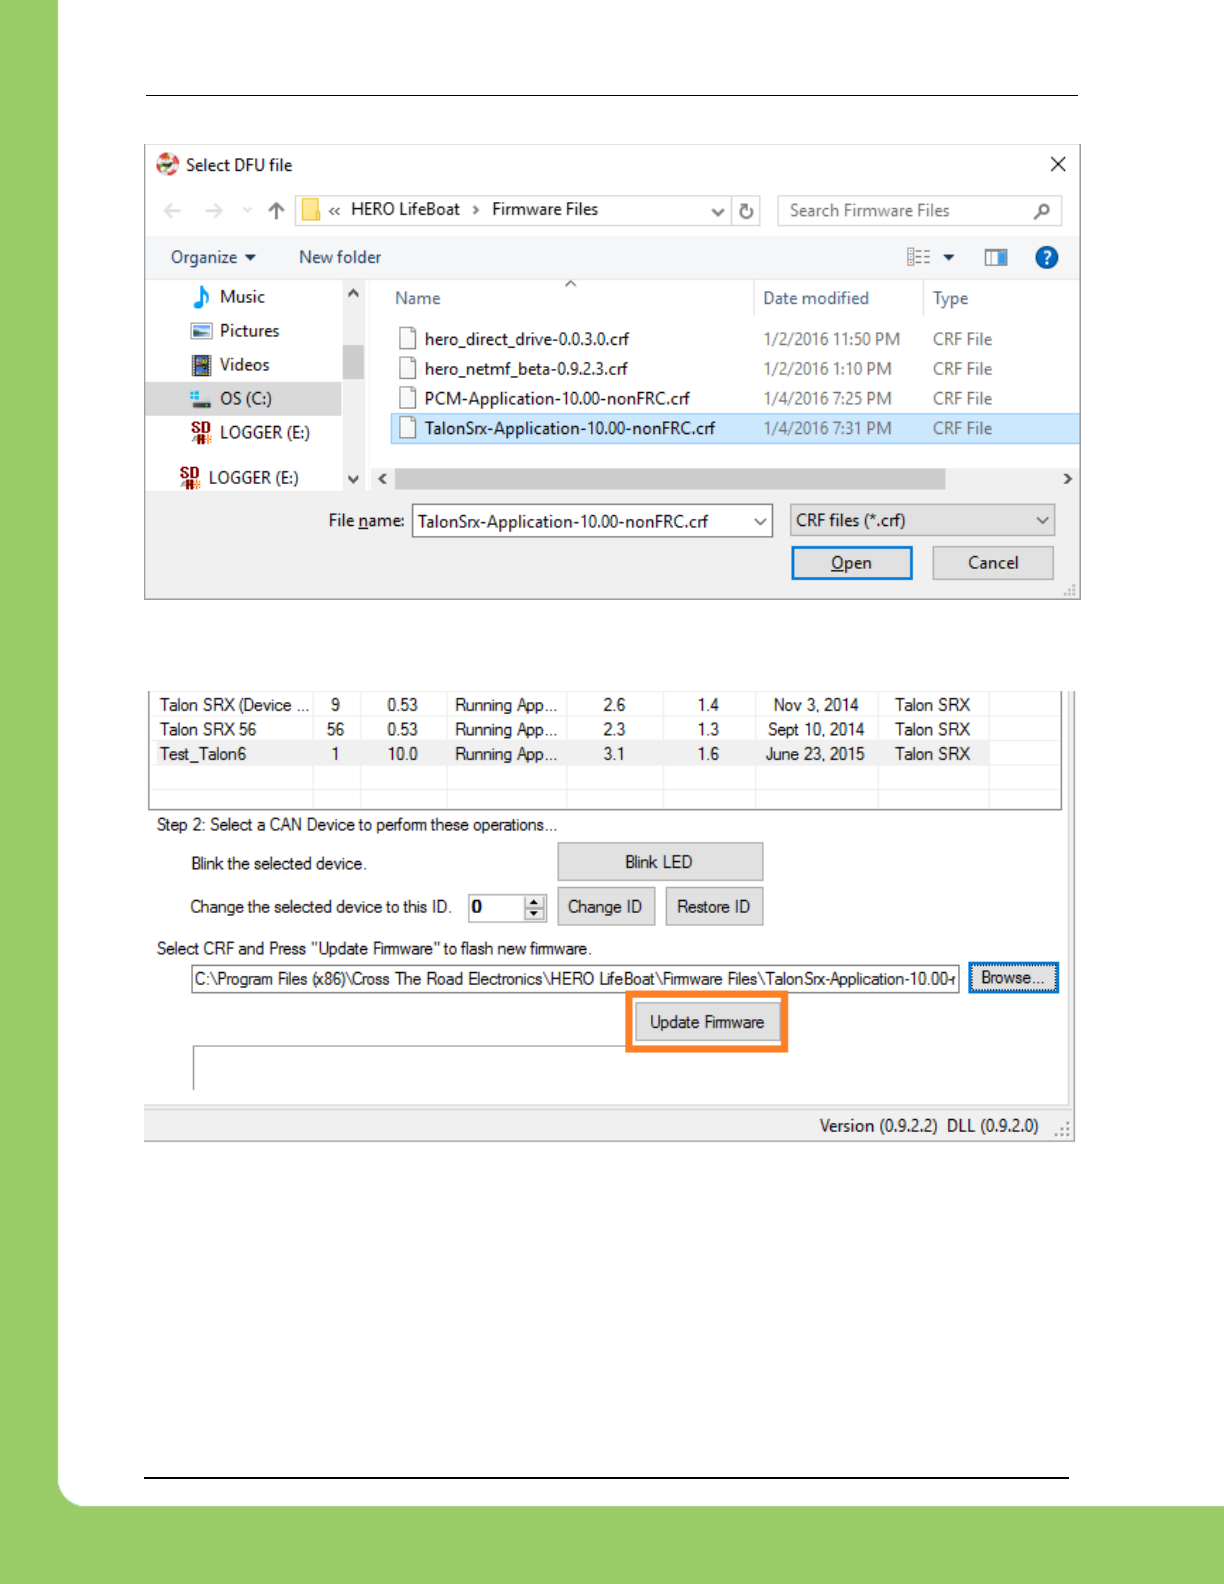1224x1584 pixels.
Task: Go up one folder level arrow
Action: (x=277, y=210)
